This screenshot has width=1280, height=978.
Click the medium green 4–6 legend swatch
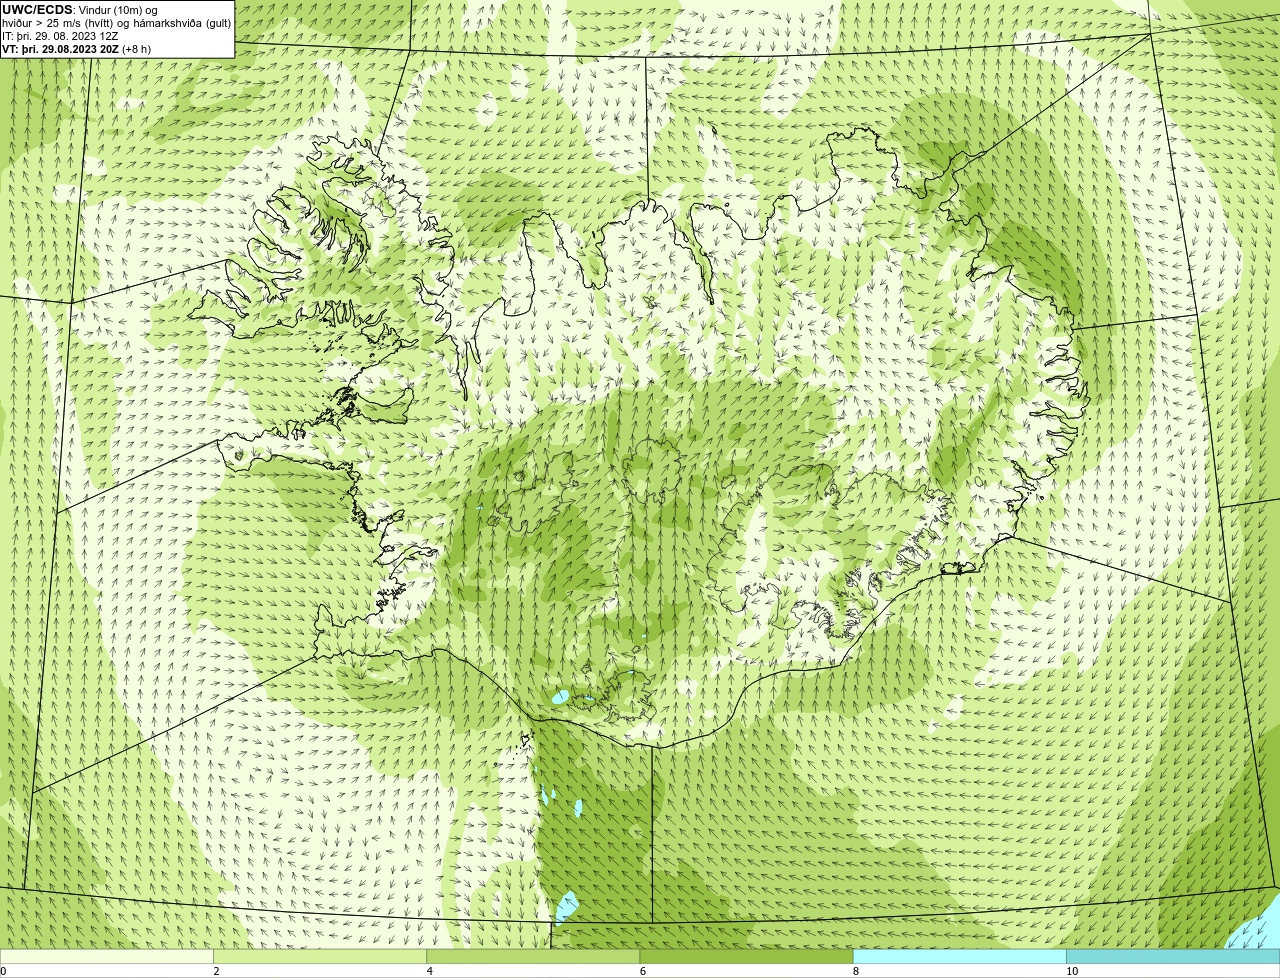tap(533, 956)
